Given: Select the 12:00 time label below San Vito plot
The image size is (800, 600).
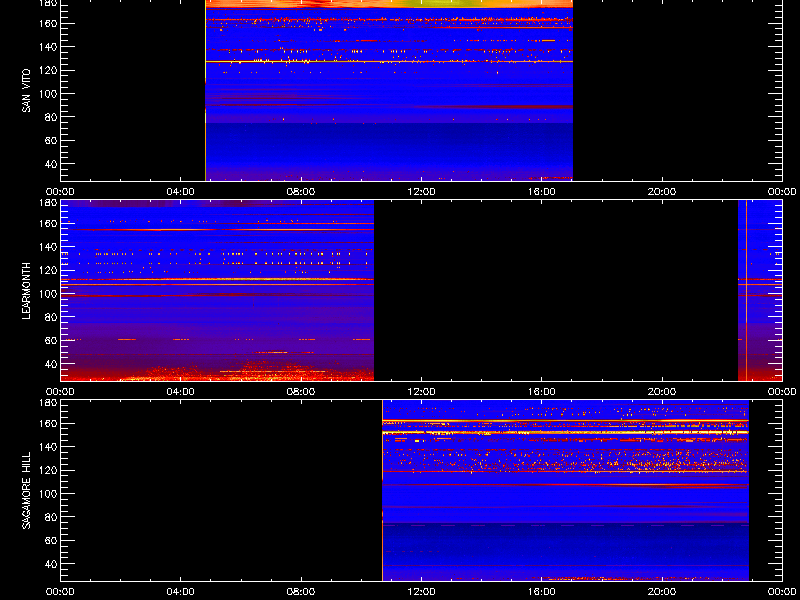Looking at the screenshot, I should coord(421,192).
